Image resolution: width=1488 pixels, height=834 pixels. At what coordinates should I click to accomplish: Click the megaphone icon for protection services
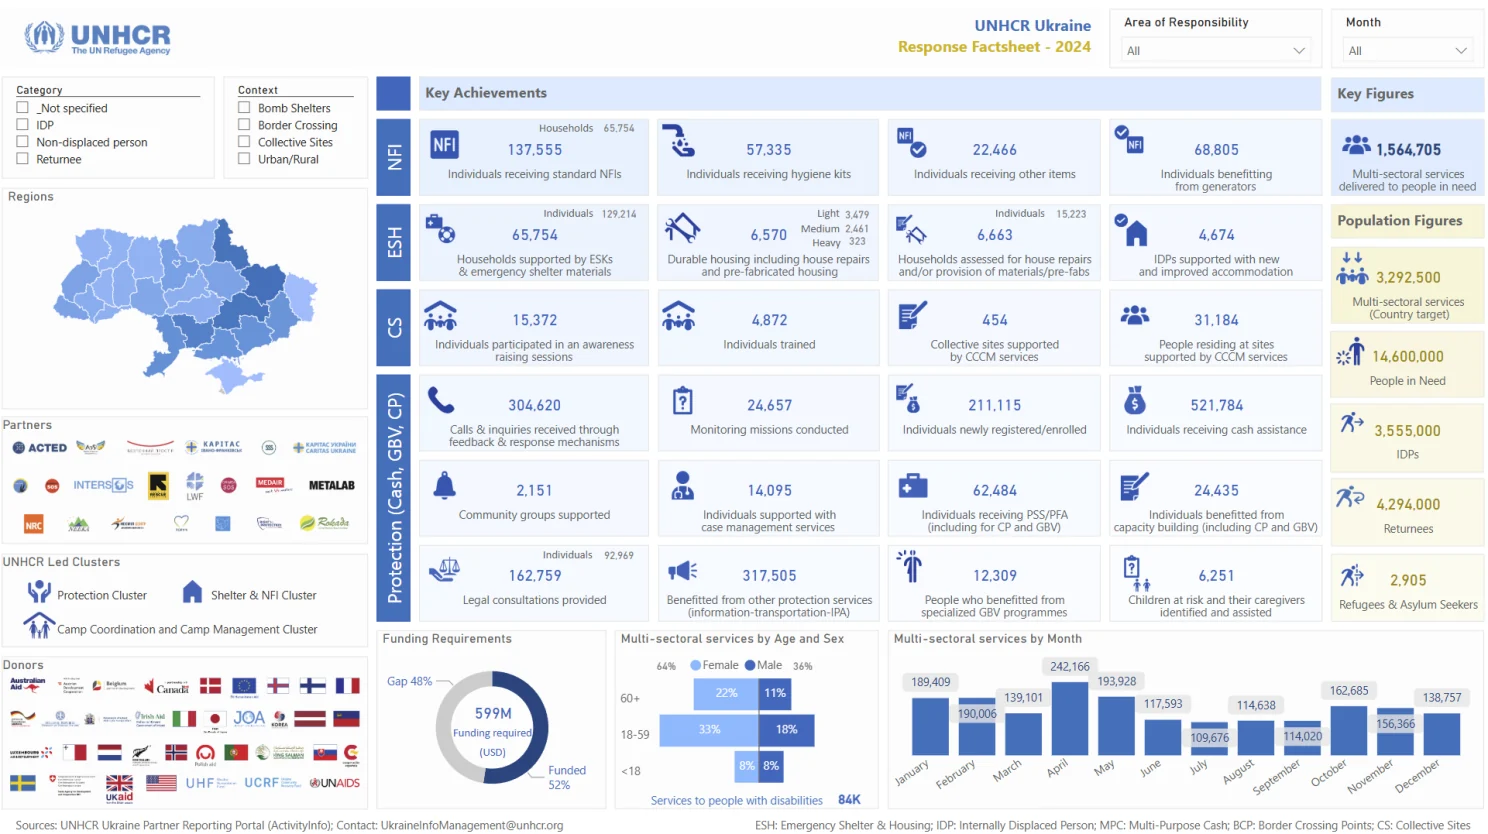(683, 570)
